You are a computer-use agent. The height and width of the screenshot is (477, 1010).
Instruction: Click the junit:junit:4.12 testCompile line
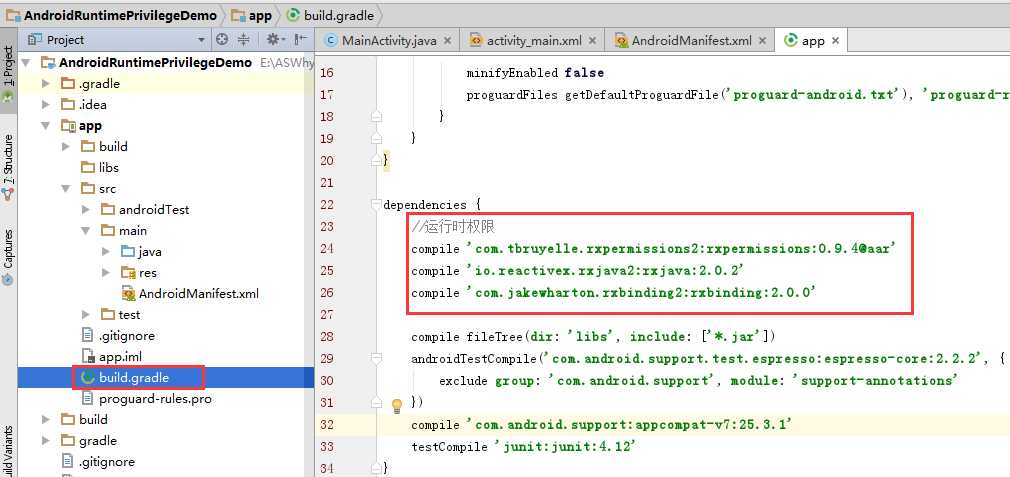tap(524, 446)
